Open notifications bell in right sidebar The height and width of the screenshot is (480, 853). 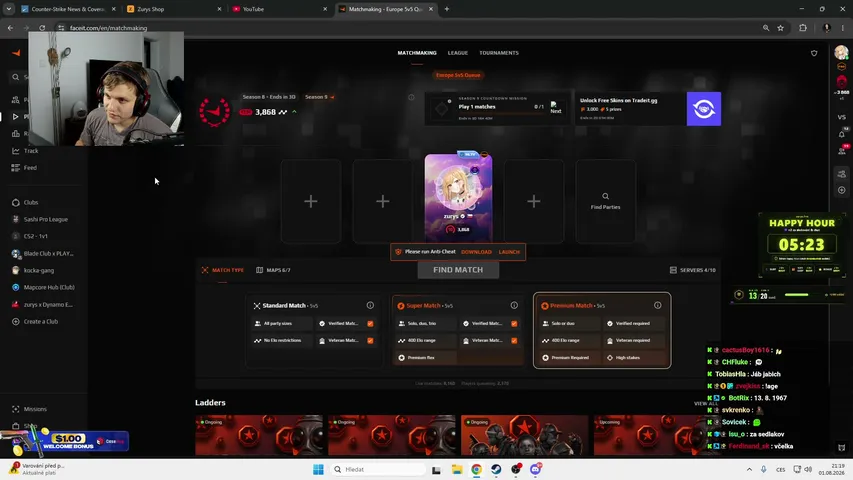point(842,134)
